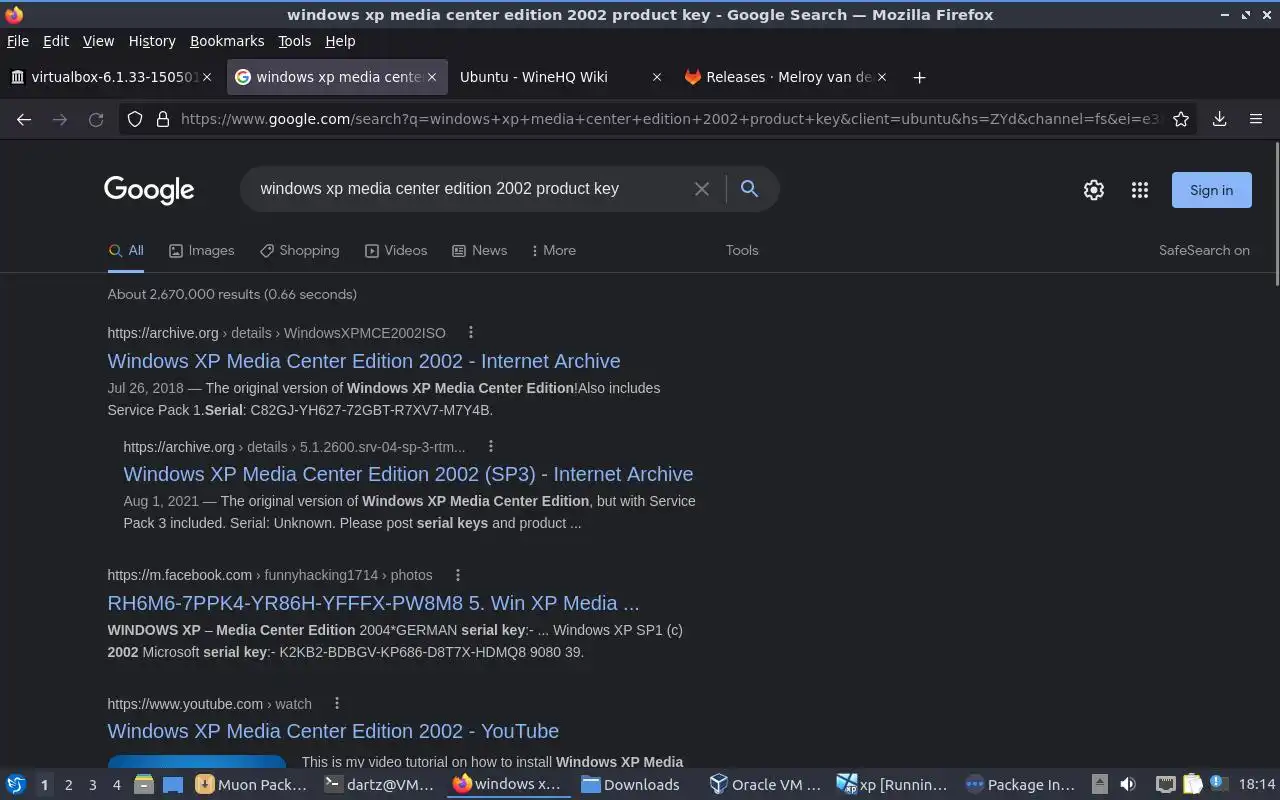Viewport: 1280px width, 800px height.
Task: Open the View menu
Action: [x=98, y=41]
